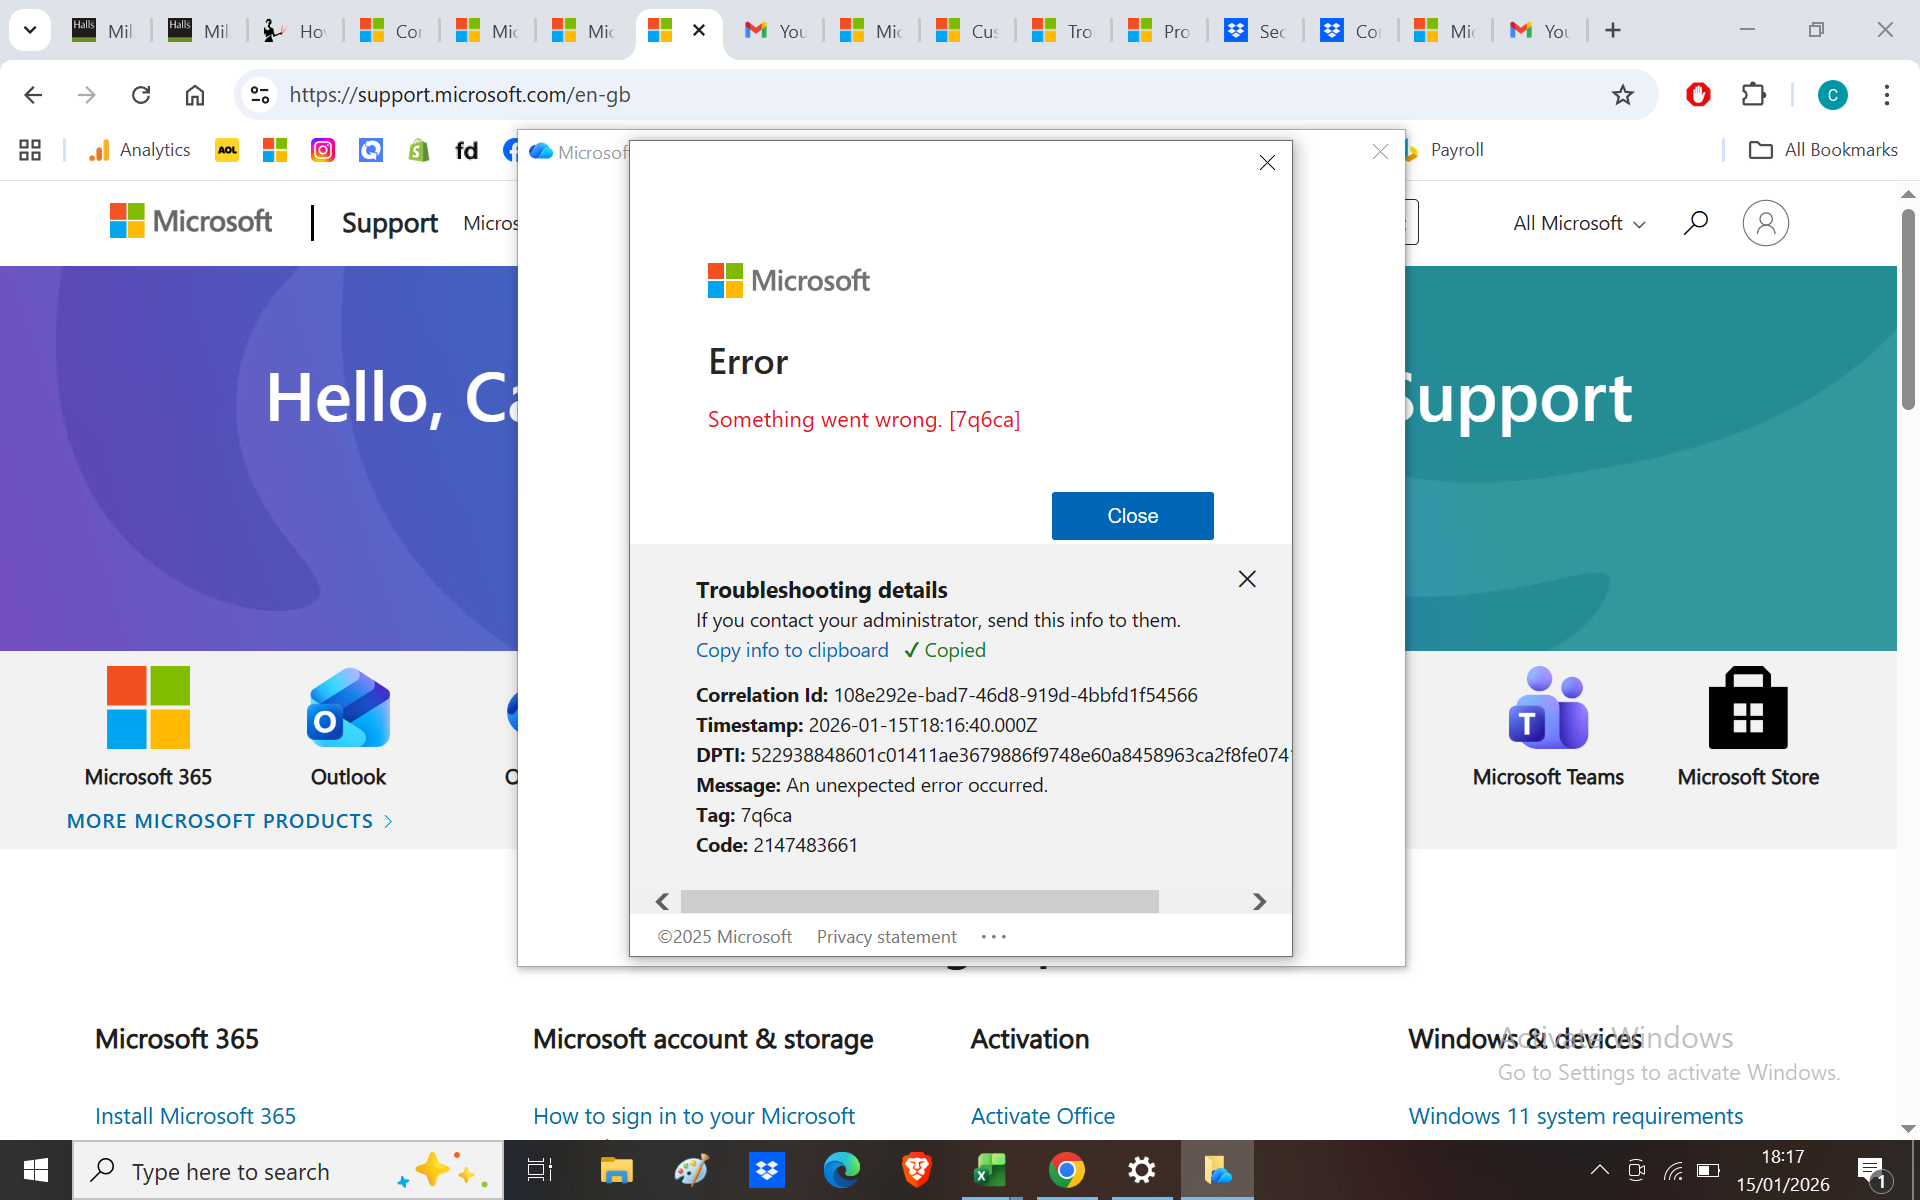This screenshot has width=1920, height=1200.
Task: Open the Outlook product icon
Action: point(348,708)
